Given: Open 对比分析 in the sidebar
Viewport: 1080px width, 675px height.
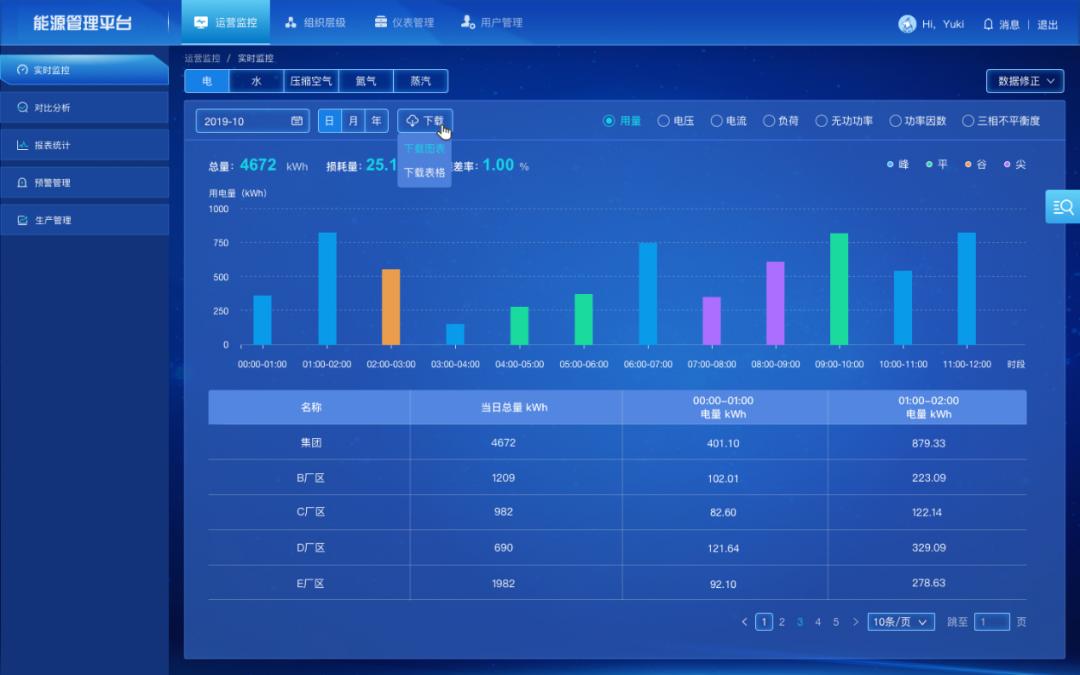Looking at the screenshot, I should point(84,107).
